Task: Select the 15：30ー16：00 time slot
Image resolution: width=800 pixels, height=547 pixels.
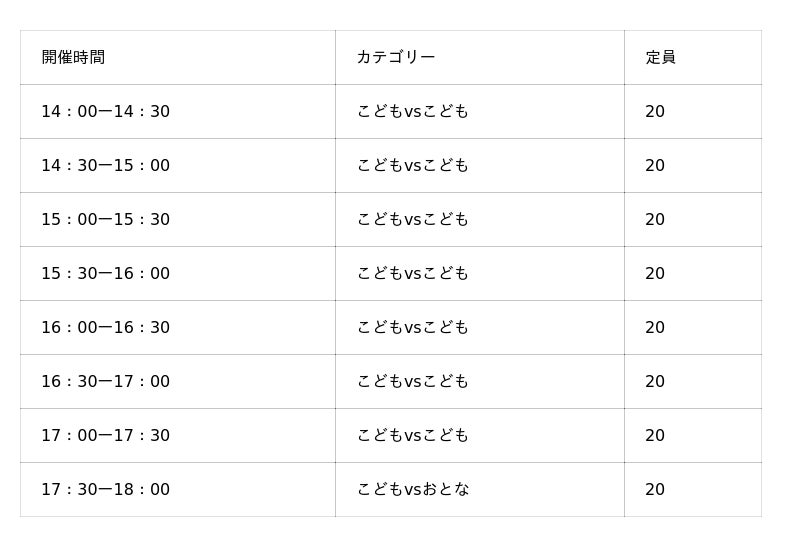Action: coord(105,274)
